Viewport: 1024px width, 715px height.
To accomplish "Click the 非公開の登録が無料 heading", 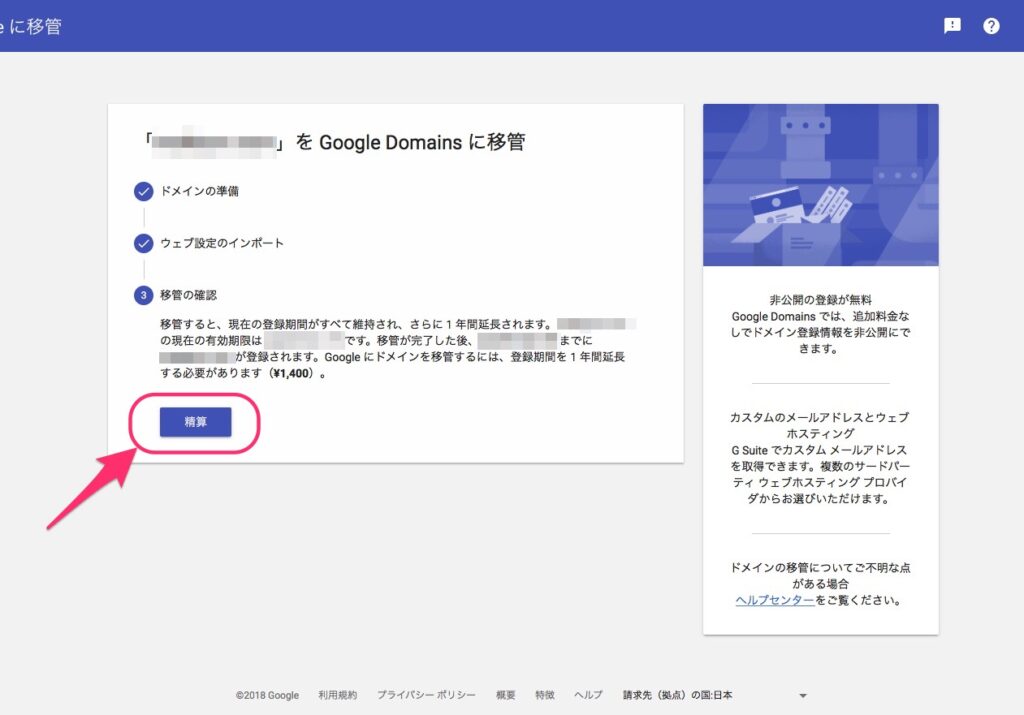I will (820, 300).
